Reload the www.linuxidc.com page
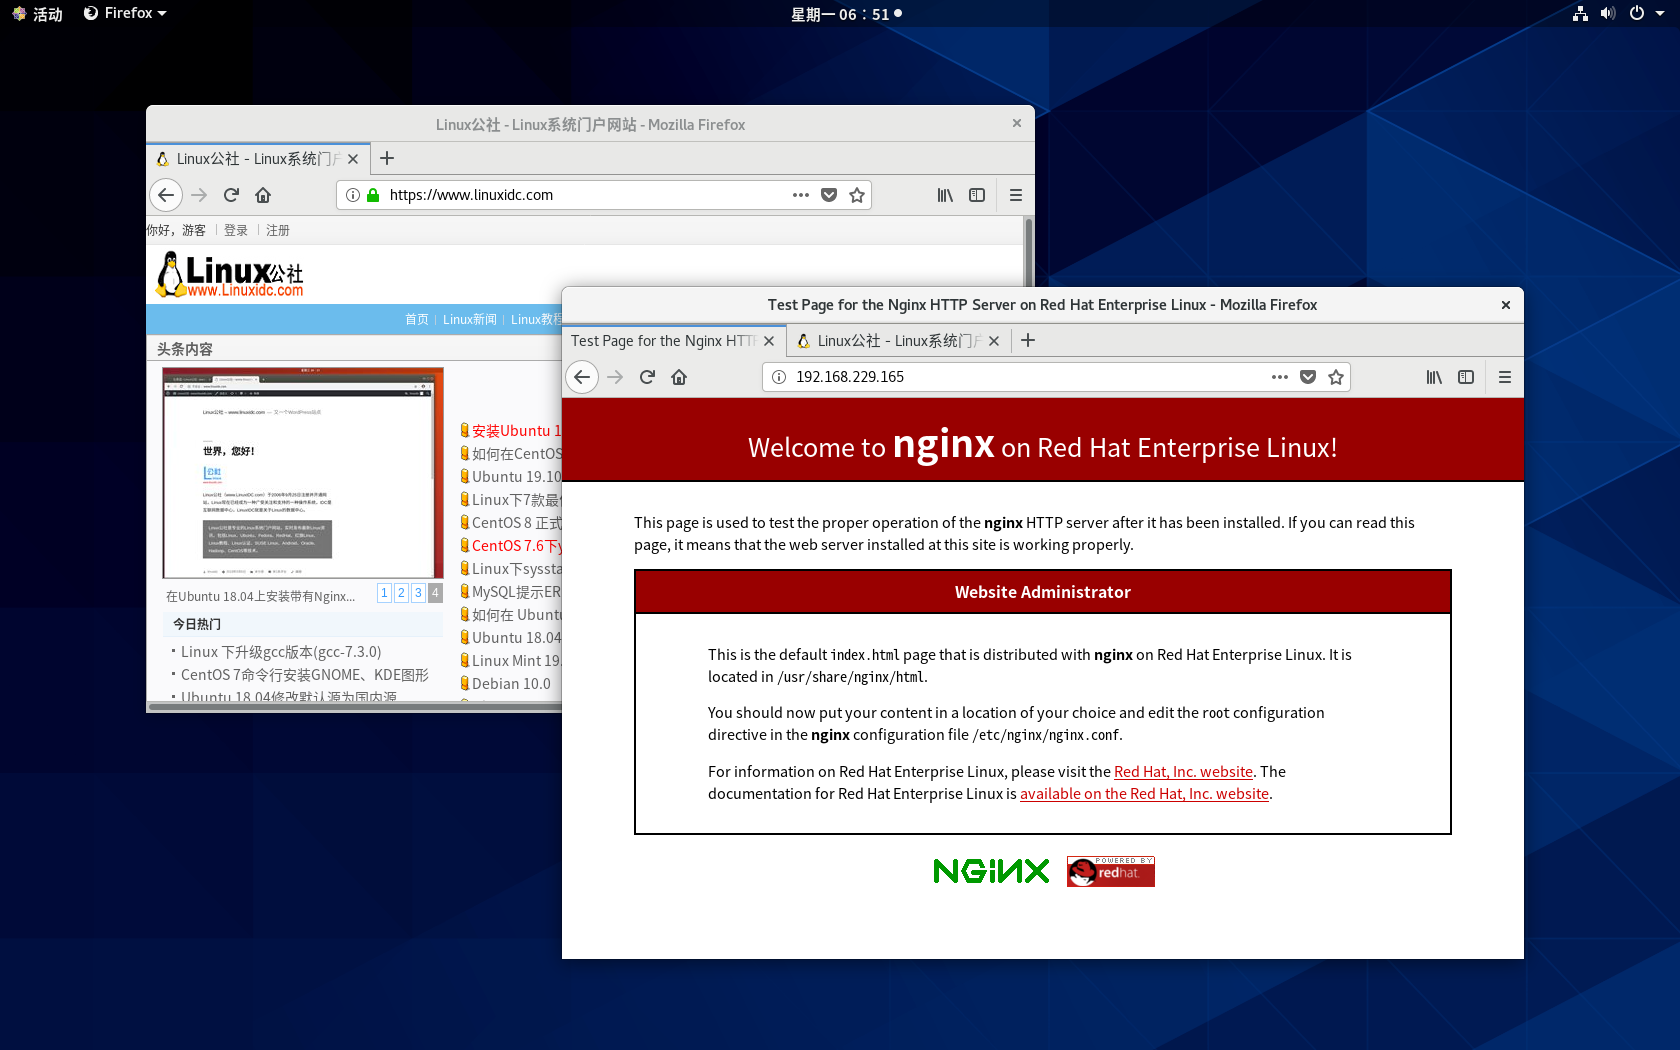 point(231,195)
